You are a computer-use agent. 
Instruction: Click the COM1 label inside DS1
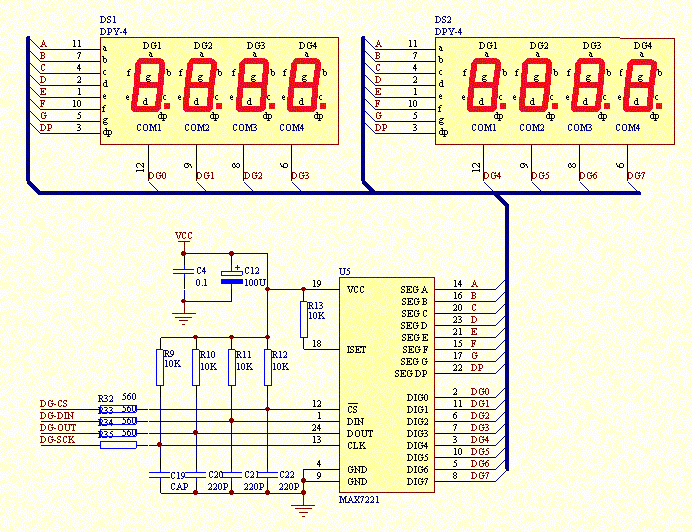pos(149,128)
